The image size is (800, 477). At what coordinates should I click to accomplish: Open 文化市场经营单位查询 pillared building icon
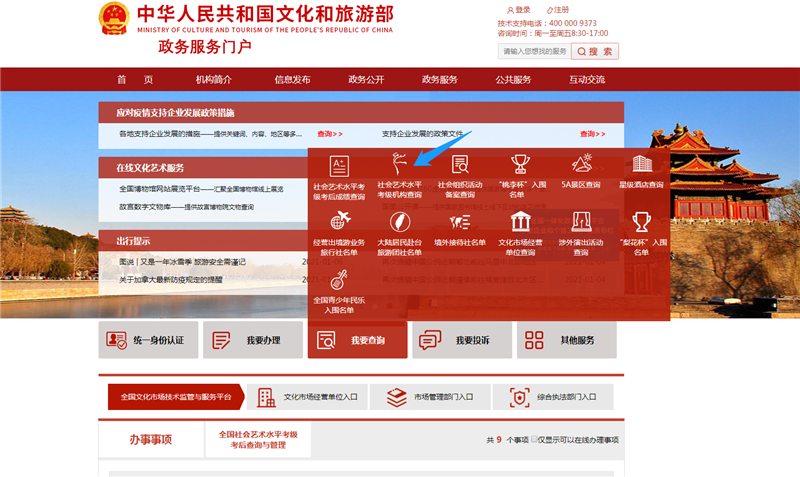(520, 221)
